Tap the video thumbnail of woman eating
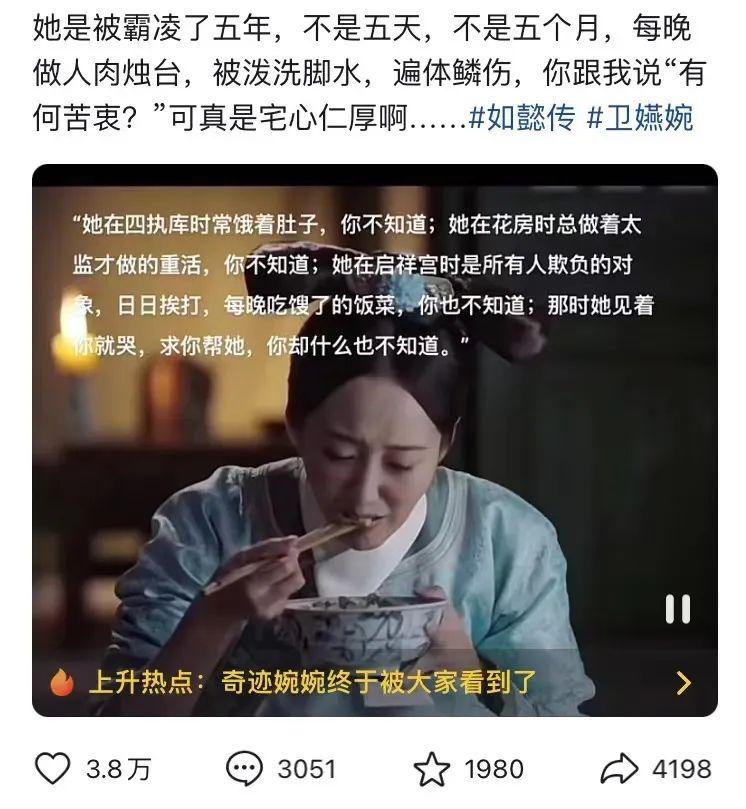746x809 pixels. point(375,440)
